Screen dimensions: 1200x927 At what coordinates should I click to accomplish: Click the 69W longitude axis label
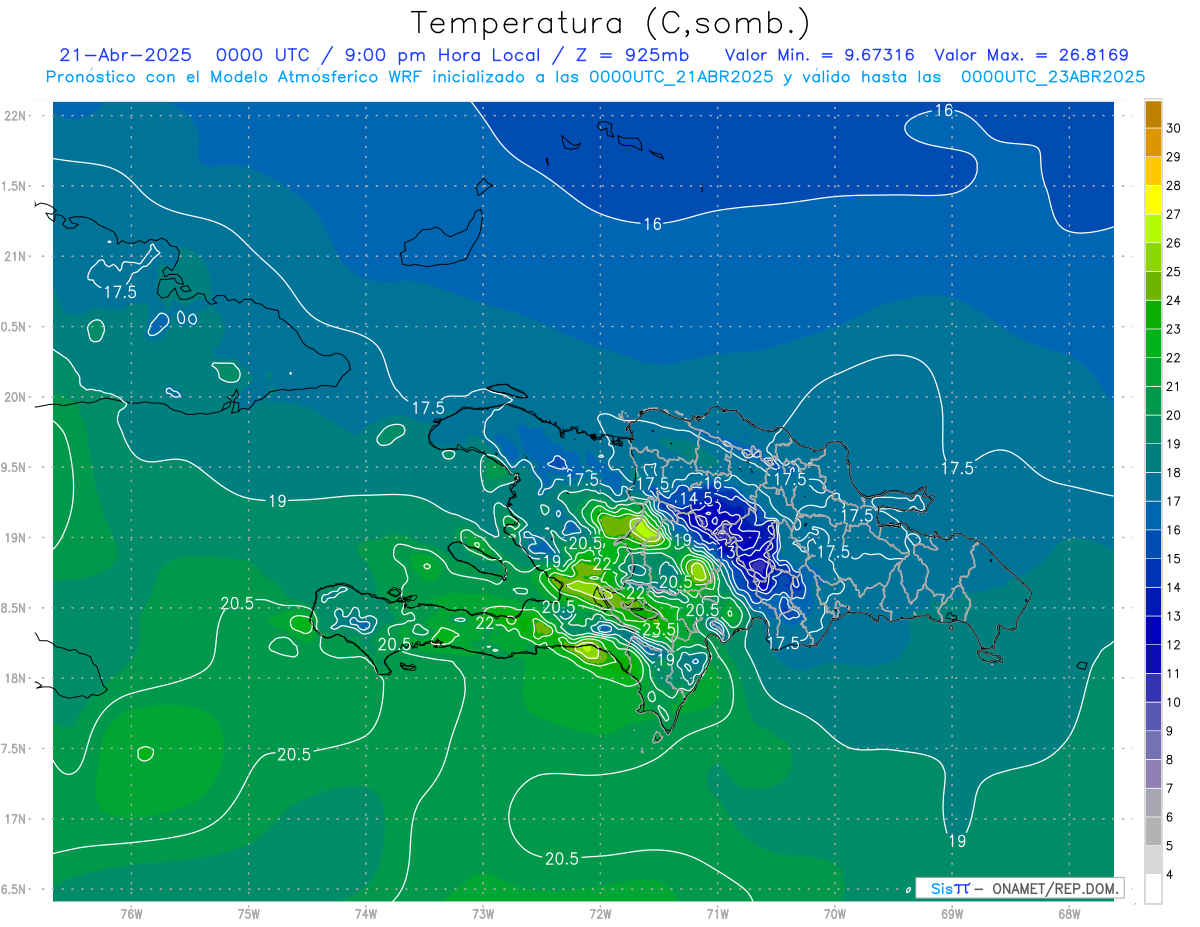[952, 913]
